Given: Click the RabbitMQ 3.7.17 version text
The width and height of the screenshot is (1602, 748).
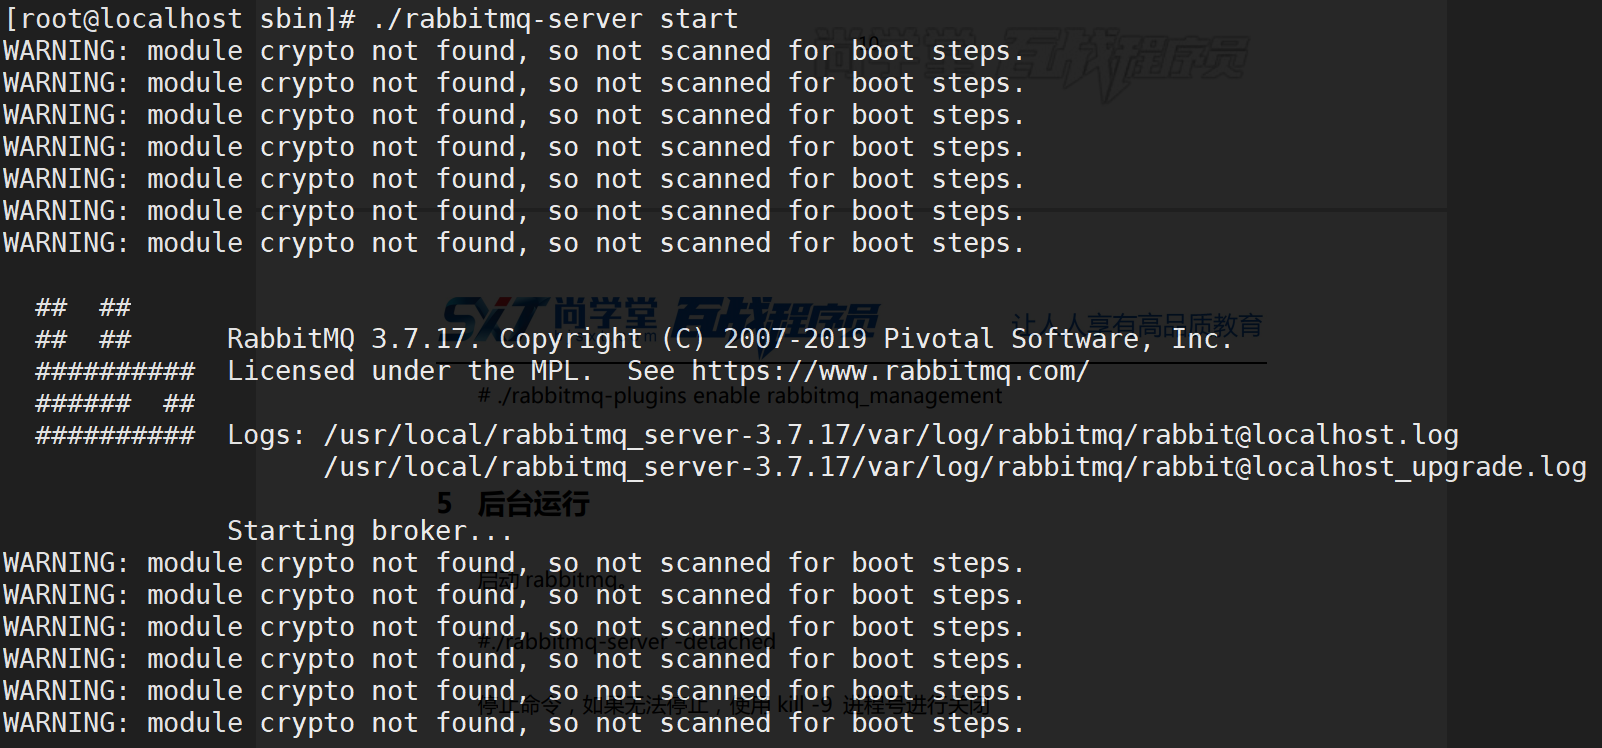Looking at the screenshot, I should (346, 339).
